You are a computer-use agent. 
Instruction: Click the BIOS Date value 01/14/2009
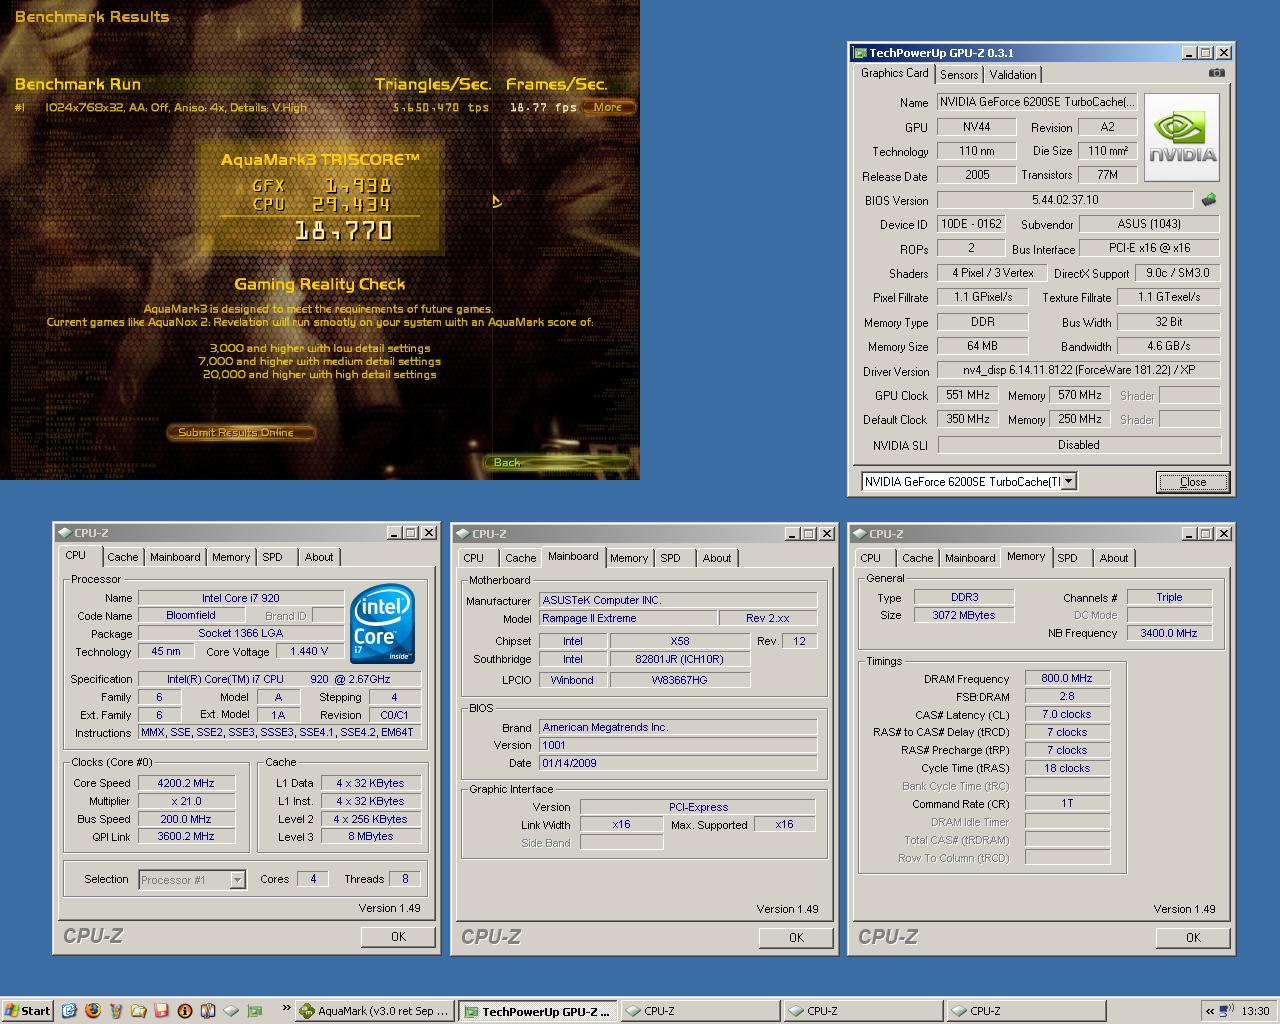(678, 763)
